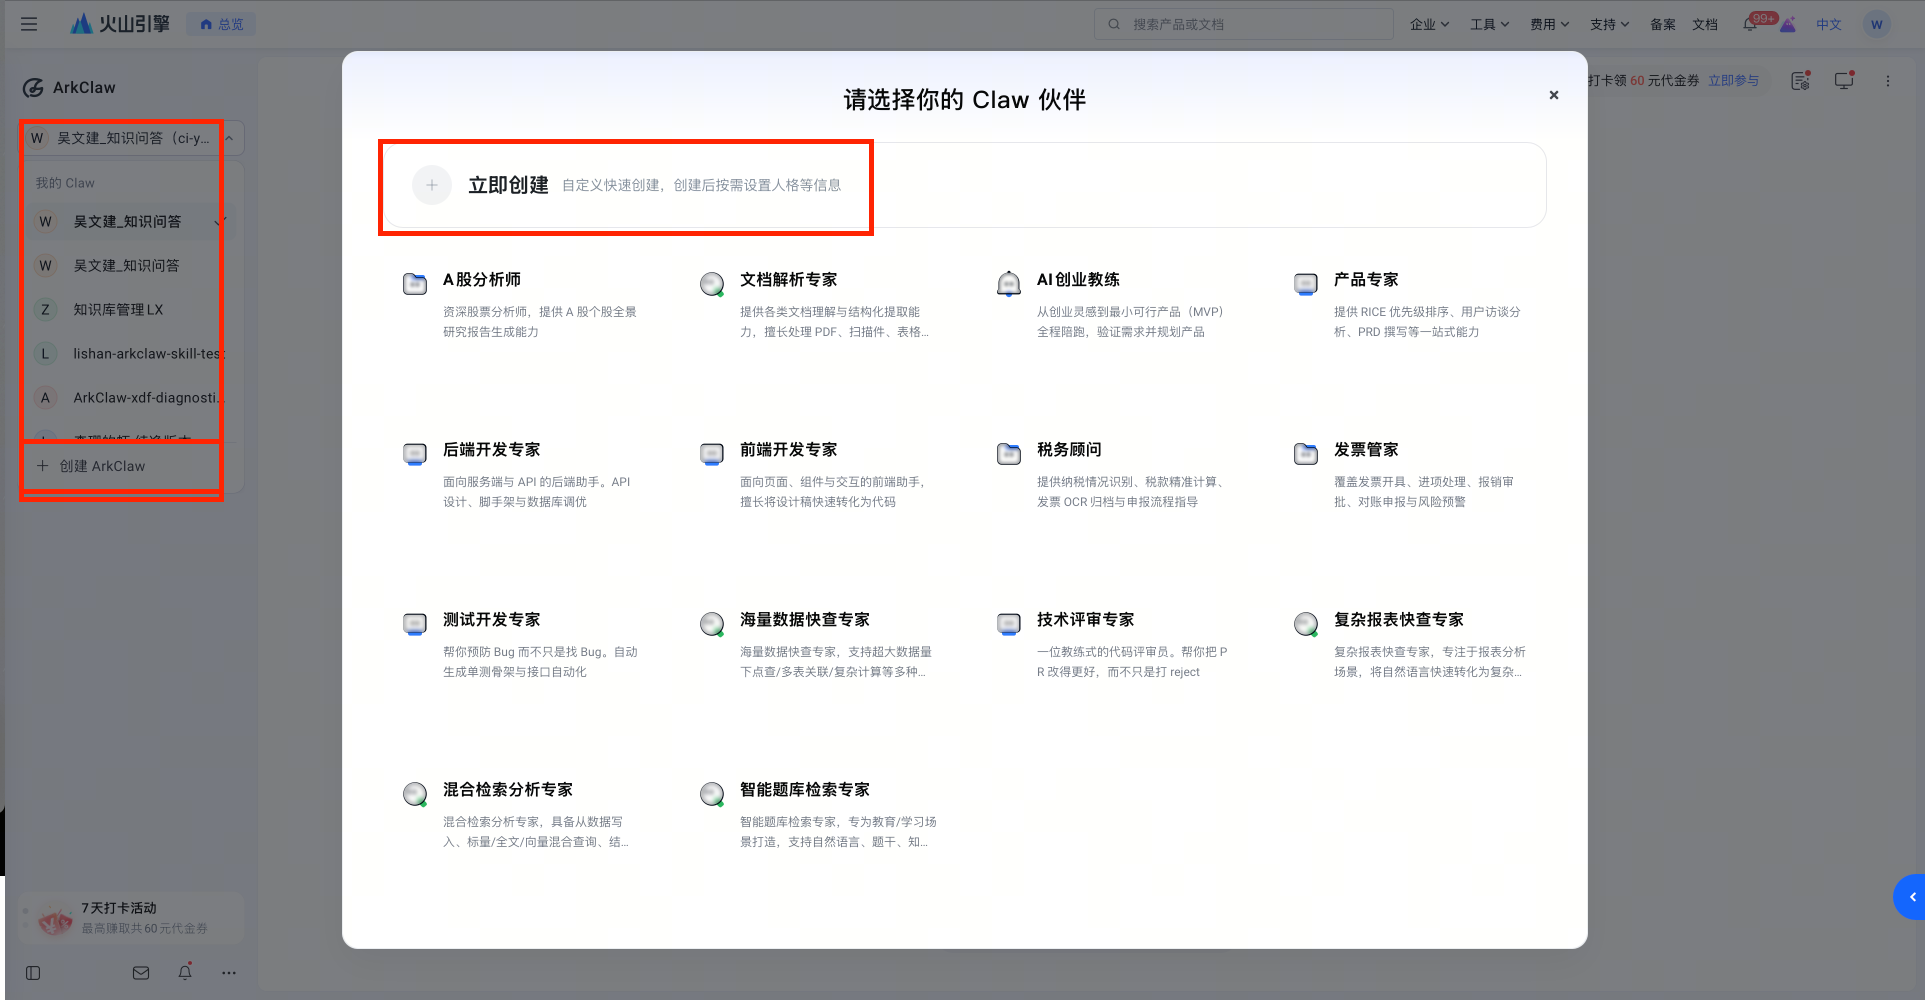Open the 7天打卡活动 banner
Screen dimensions: 1925x1000
coord(132,918)
